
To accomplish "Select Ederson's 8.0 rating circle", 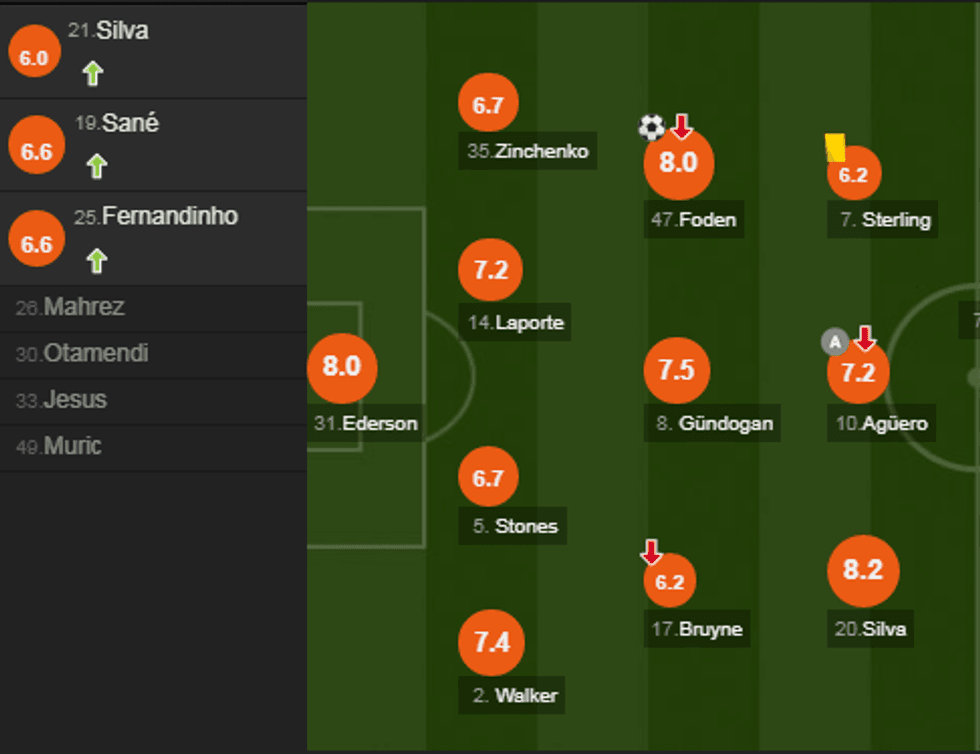I will point(342,366).
